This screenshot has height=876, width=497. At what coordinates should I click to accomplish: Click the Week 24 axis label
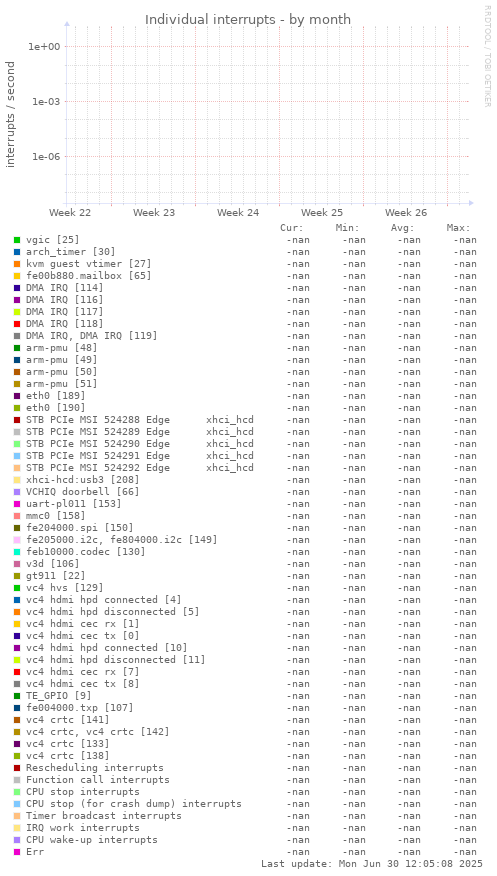(238, 212)
